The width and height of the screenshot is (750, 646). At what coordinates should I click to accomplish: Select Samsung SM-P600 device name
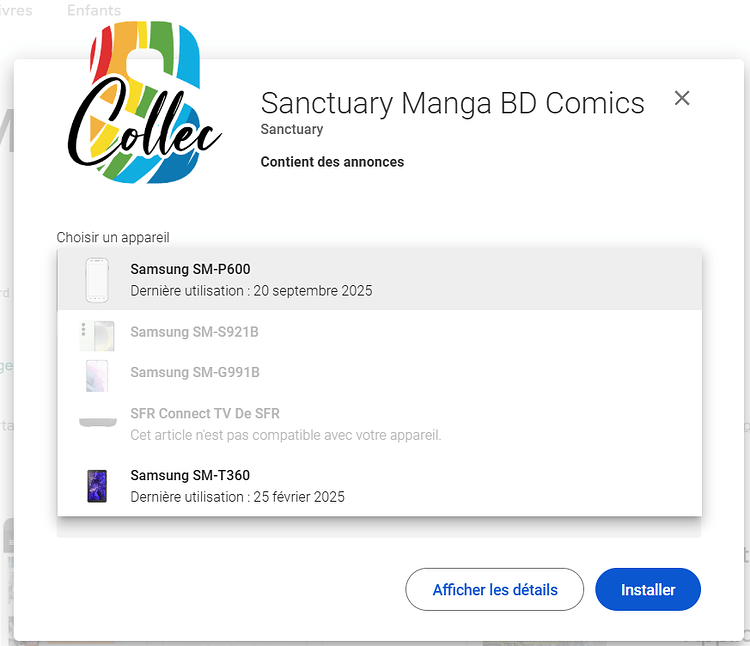tap(190, 269)
